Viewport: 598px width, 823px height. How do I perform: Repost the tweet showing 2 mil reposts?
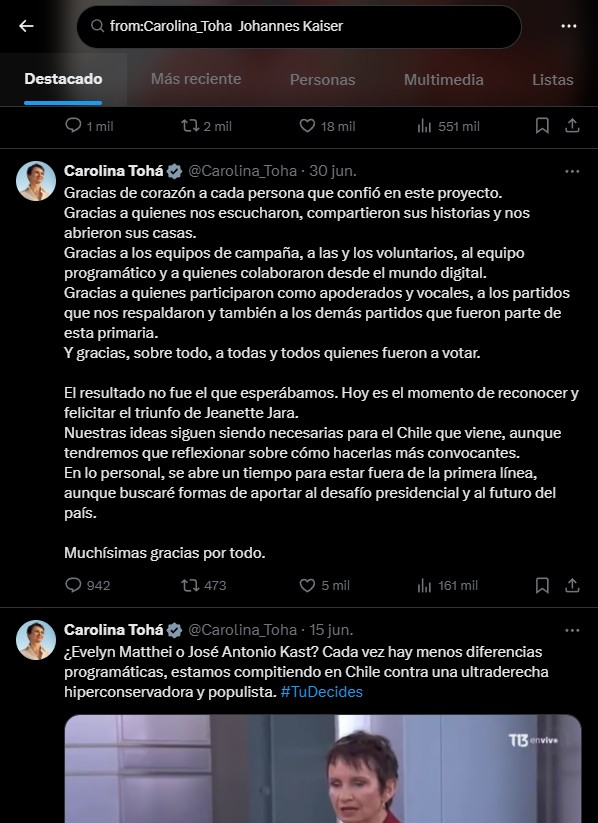[x=206, y=126]
